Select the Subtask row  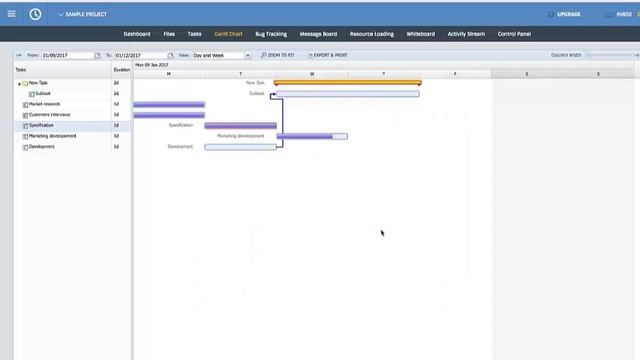point(73,93)
